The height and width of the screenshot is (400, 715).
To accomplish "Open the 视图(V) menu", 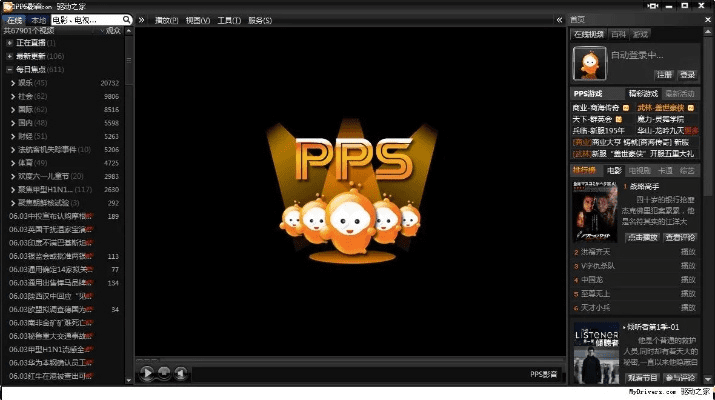I will [x=198, y=21].
